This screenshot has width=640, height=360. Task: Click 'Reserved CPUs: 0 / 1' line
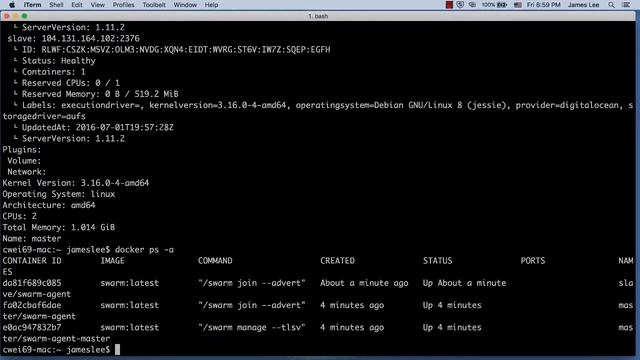[71, 83]
